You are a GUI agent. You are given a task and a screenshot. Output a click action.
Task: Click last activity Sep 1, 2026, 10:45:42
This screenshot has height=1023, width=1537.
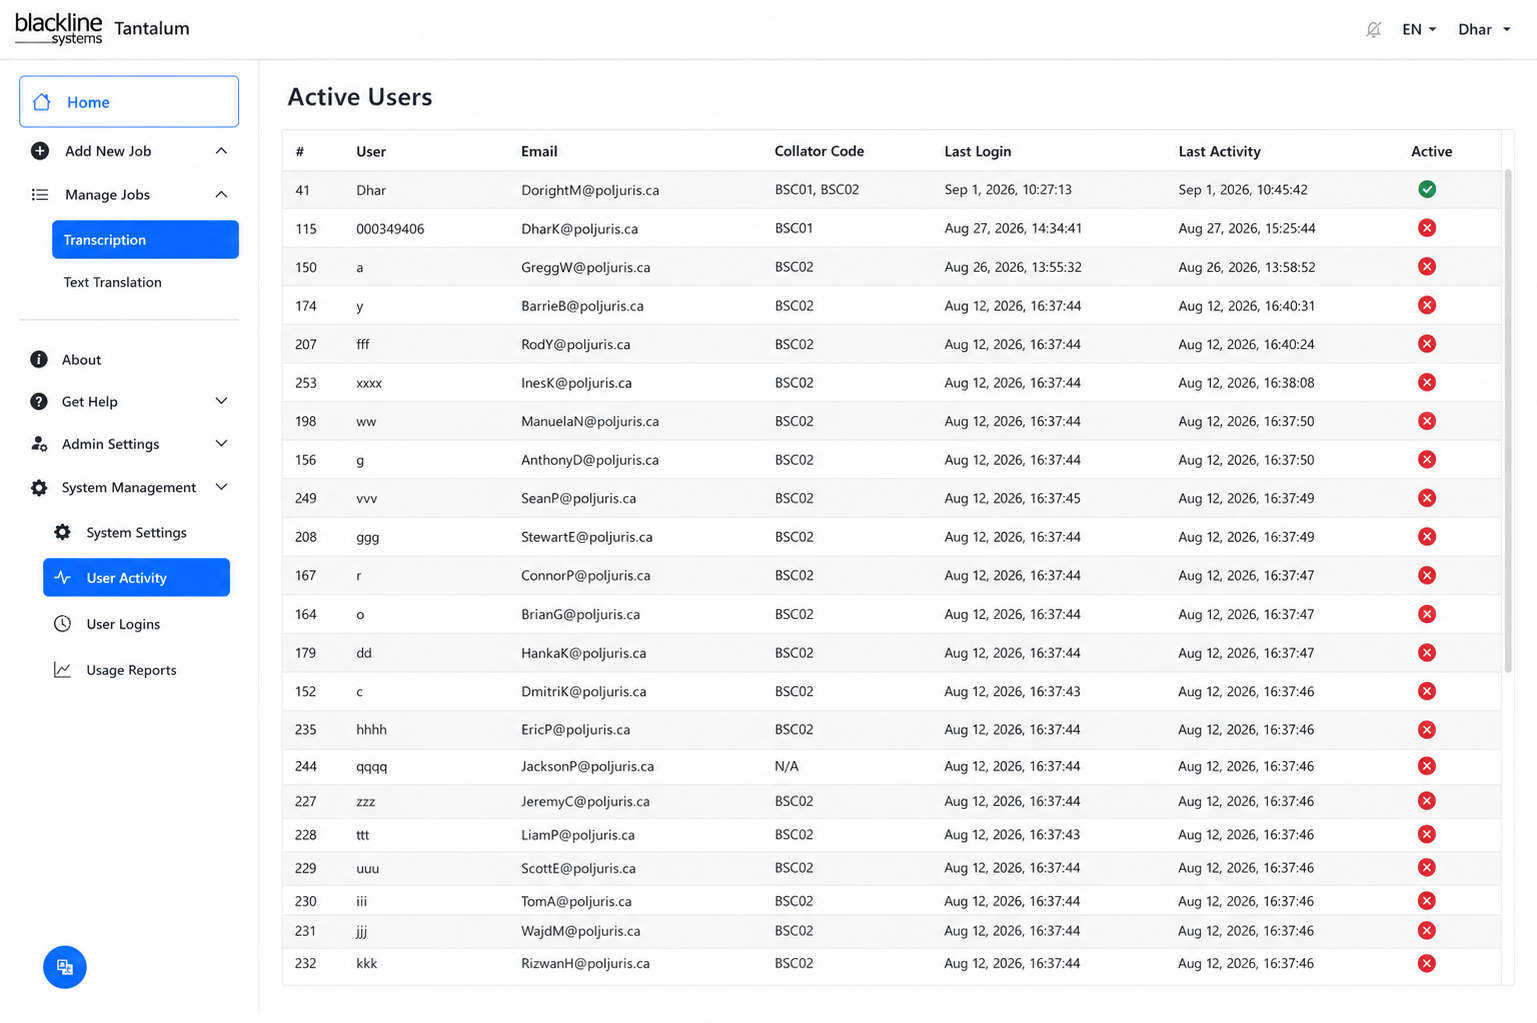coord(1243,190)
